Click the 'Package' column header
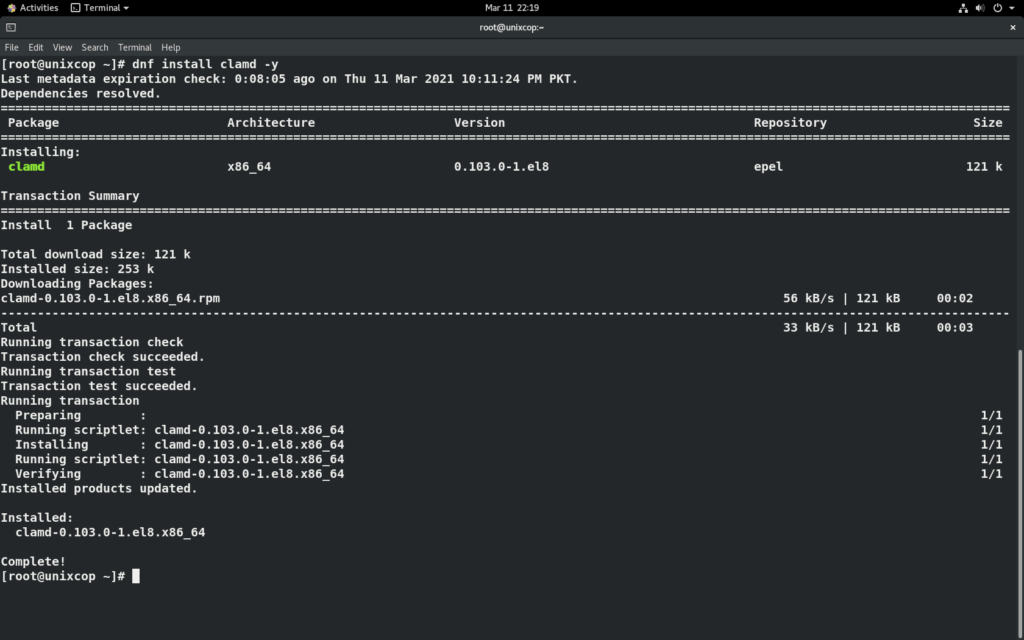The image size is (1024, 640). pyautogui.click(x=33, y=123)
